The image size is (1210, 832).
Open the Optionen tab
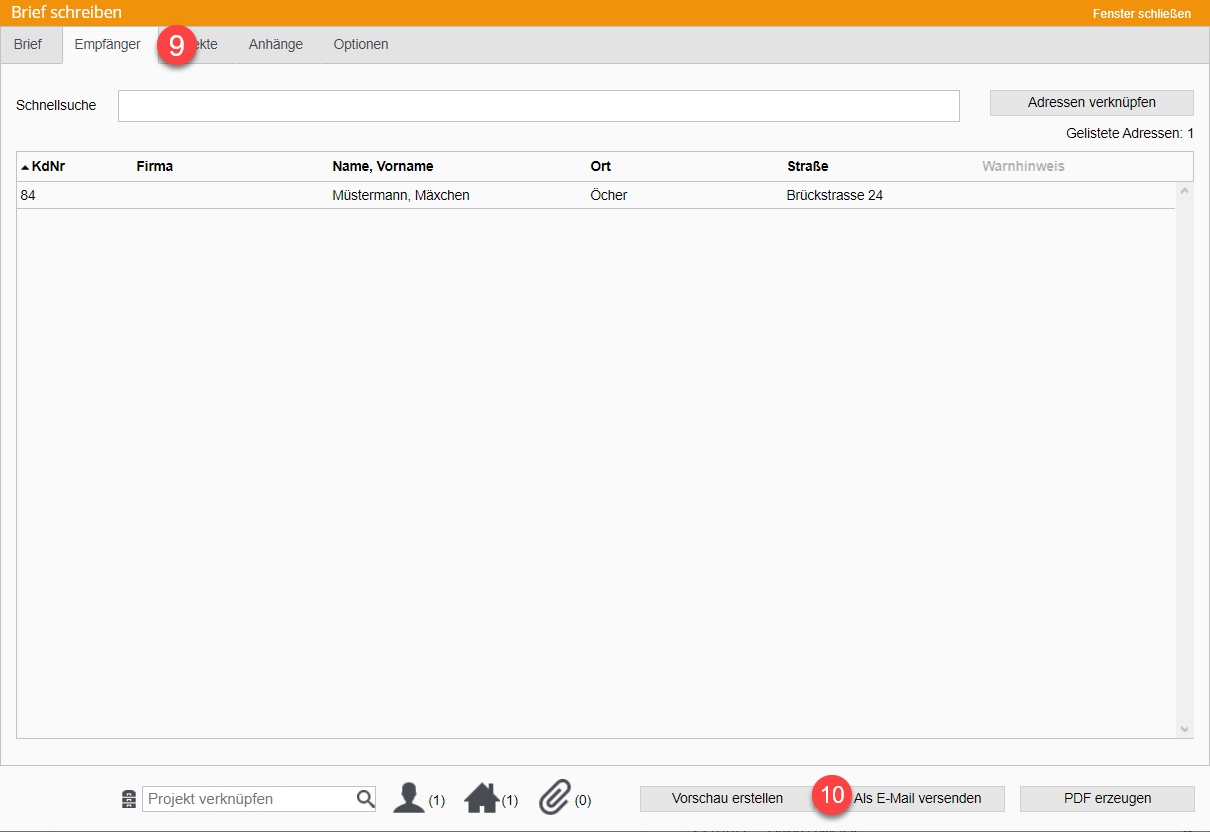tap(361, 45)
